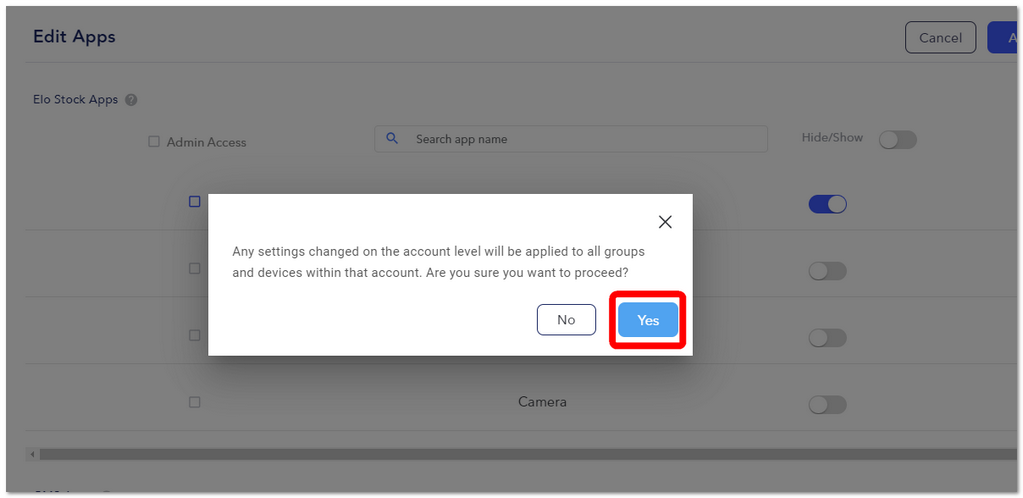Image resolution: width=1023 pixels, height=498 pixels.
Task: Check the checkbox in the second app row
Action: (194, 268)
